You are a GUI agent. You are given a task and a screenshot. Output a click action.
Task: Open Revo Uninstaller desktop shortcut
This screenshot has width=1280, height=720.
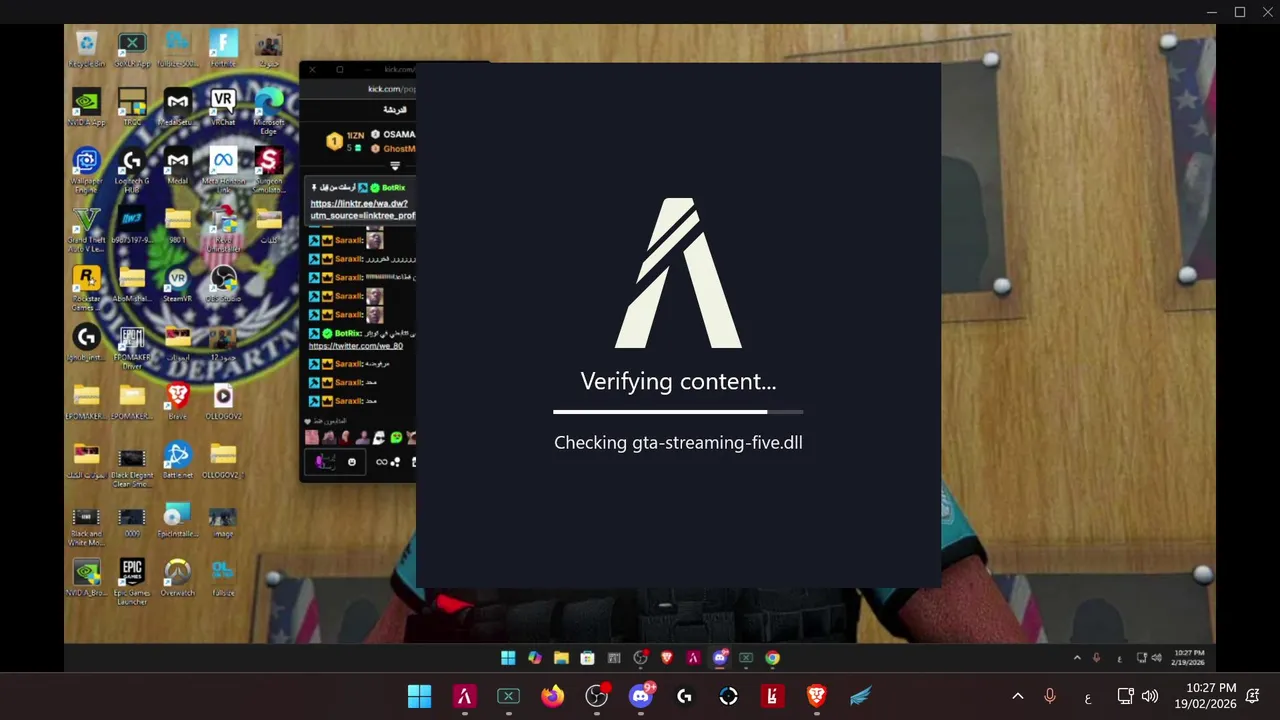tap(223, 228)
